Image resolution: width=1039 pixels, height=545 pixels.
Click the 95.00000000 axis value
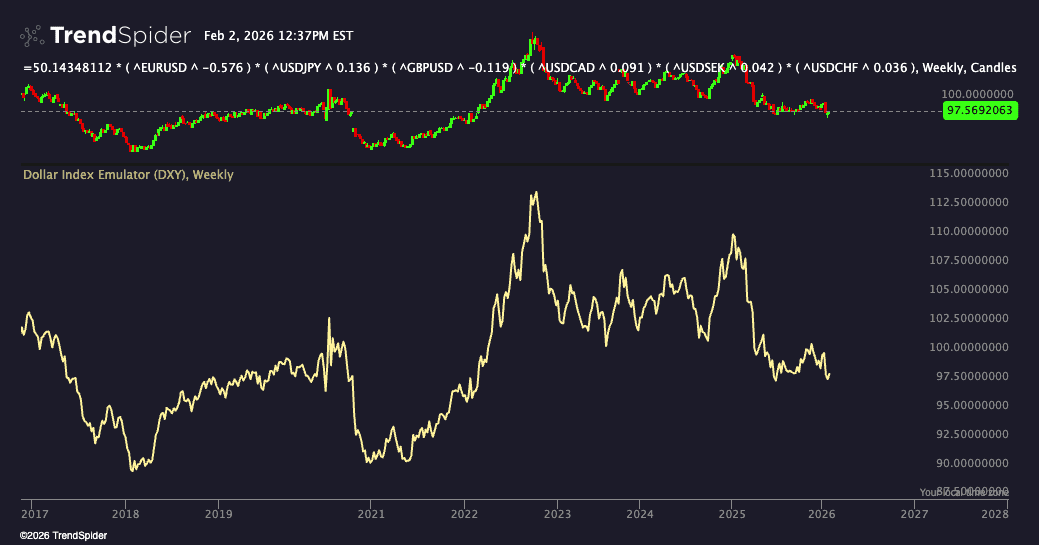click(x=972, y=405)
